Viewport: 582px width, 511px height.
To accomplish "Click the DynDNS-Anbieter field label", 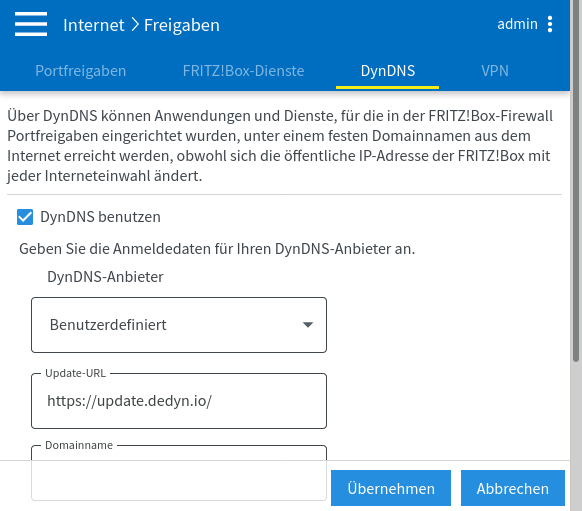I will [105, 277].
